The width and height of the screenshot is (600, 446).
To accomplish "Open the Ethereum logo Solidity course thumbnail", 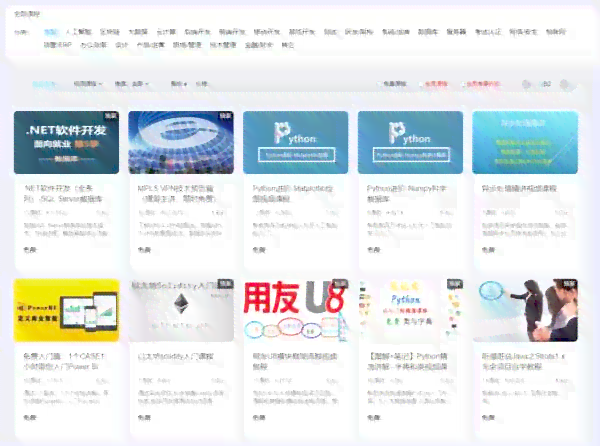I will coord(181,310).
